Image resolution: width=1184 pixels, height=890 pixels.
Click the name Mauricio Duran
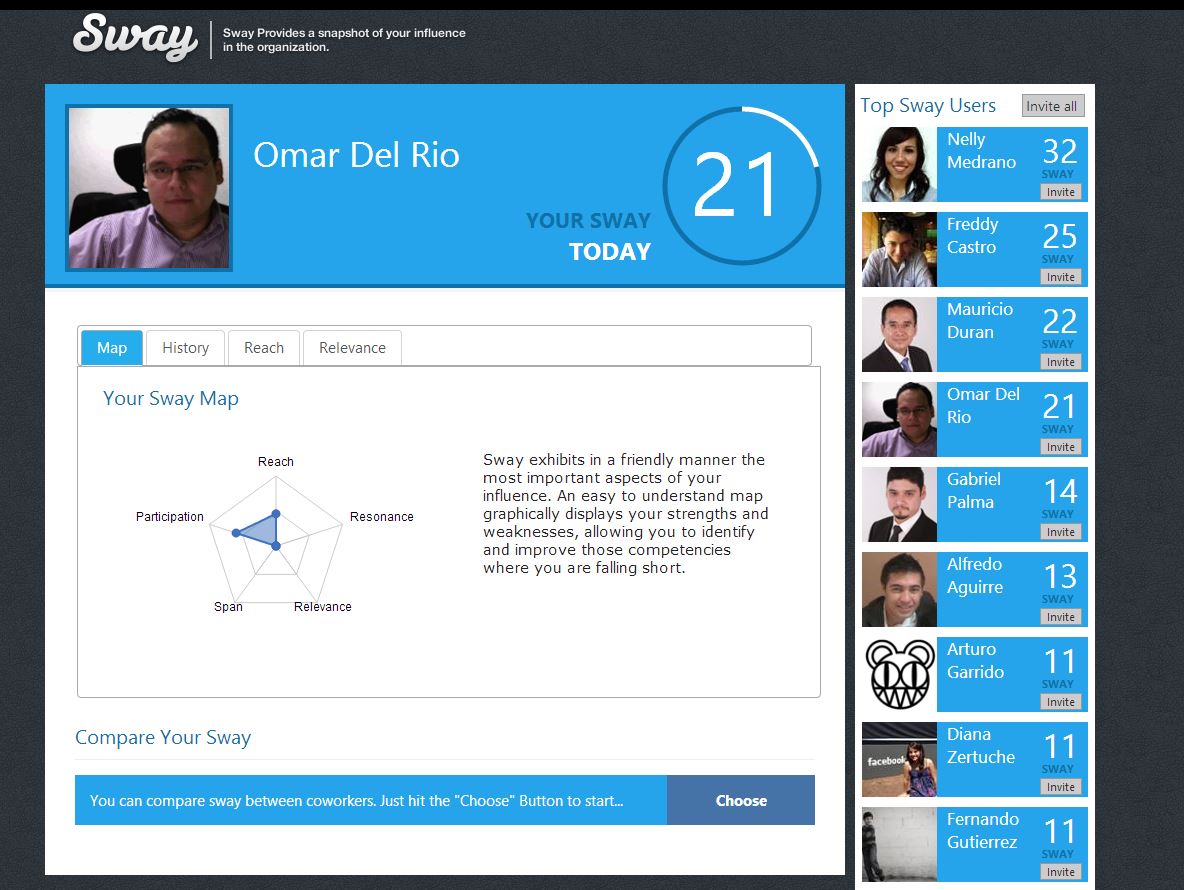[x=980, y=321]
